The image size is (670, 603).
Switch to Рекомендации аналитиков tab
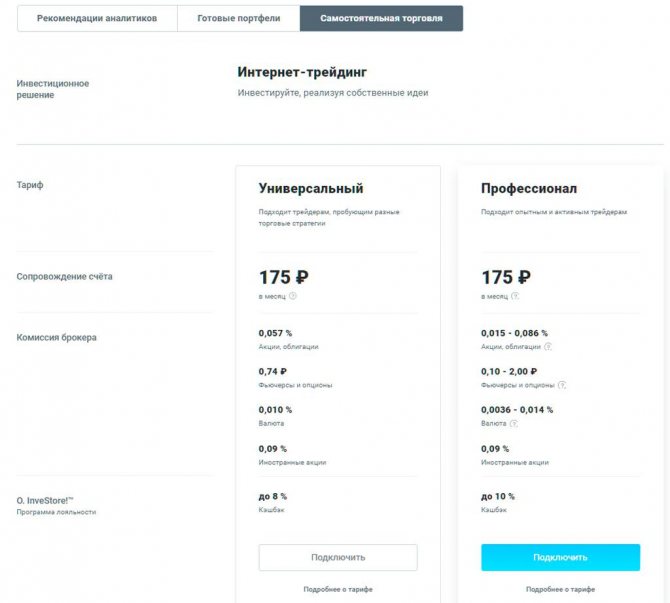pyautogui.click(x=97, y=18)
